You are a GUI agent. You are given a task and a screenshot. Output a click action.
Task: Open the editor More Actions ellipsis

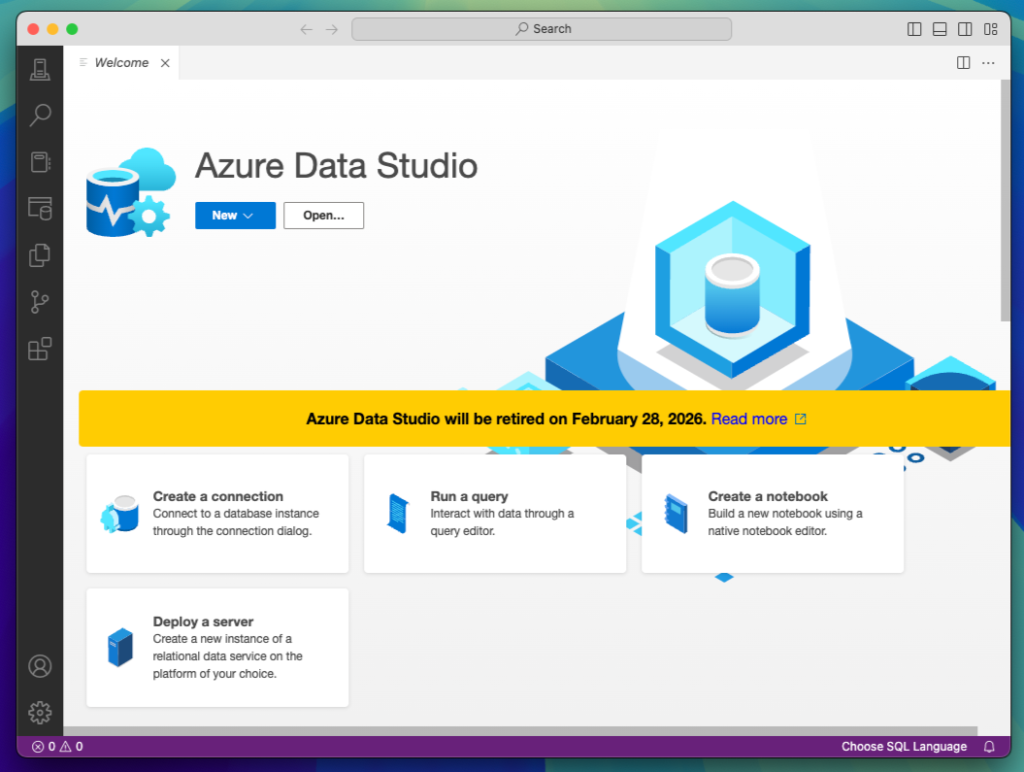click(x=988, y=63)
